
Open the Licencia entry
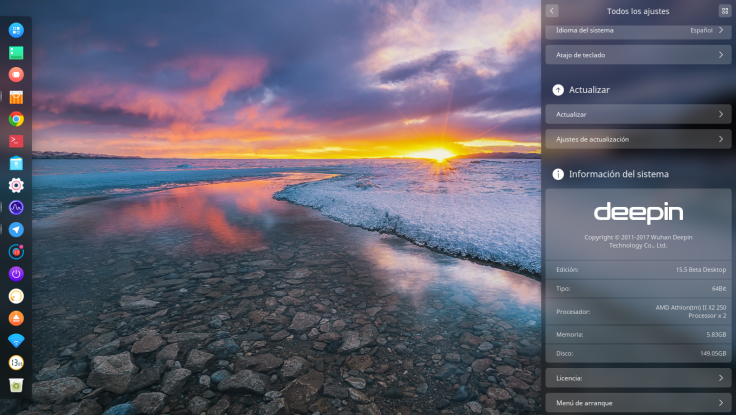pos(638,378)
